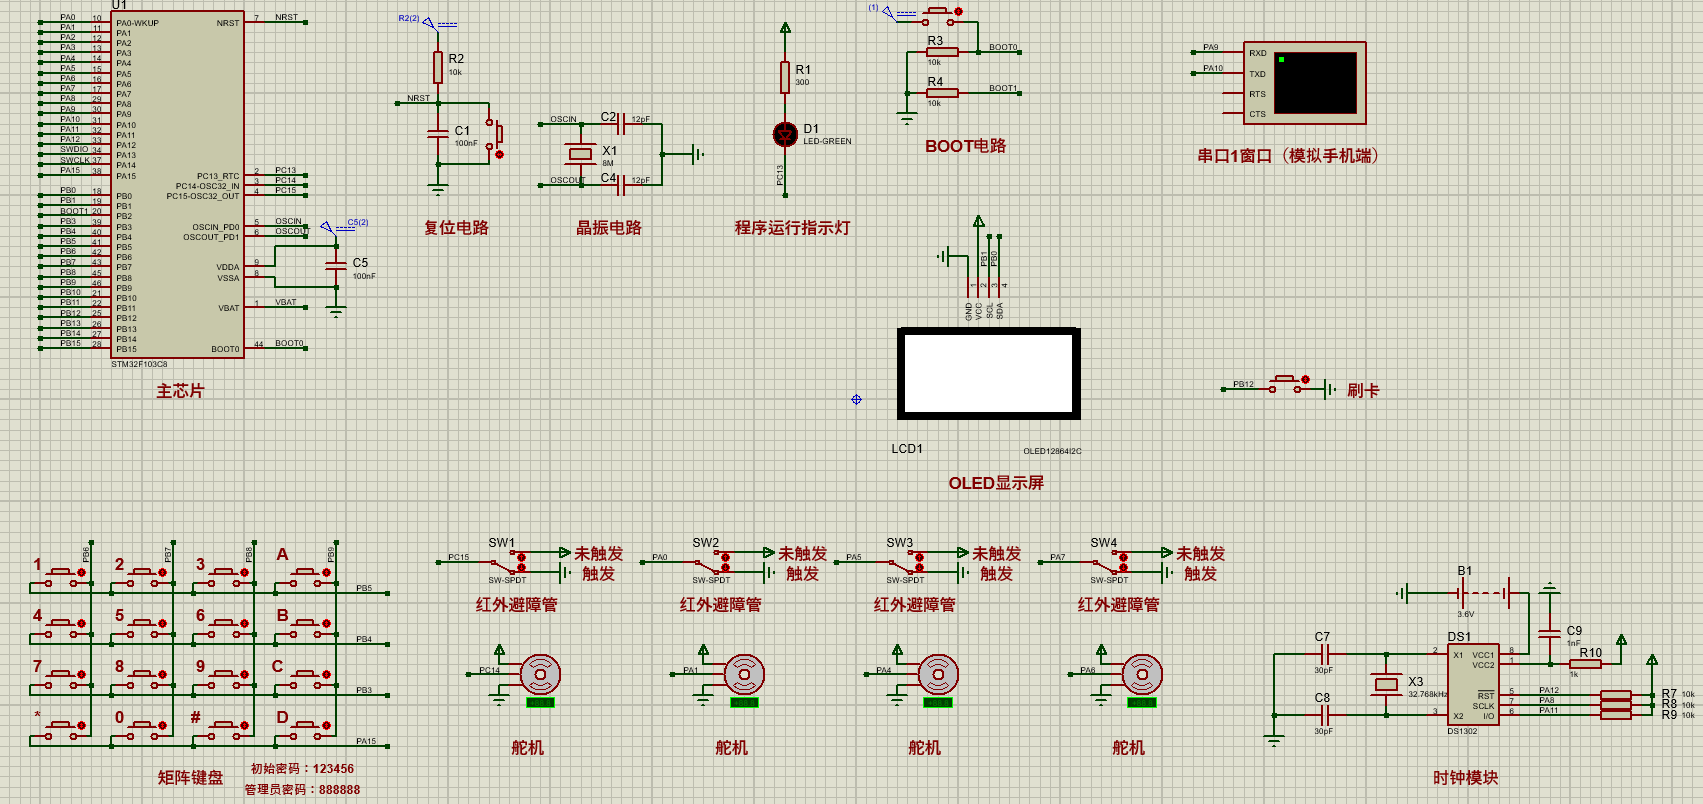Viewport: 1703px width, 804px height.
Task: Click the D1 LED-GREEN indicator
Action: 785,134
